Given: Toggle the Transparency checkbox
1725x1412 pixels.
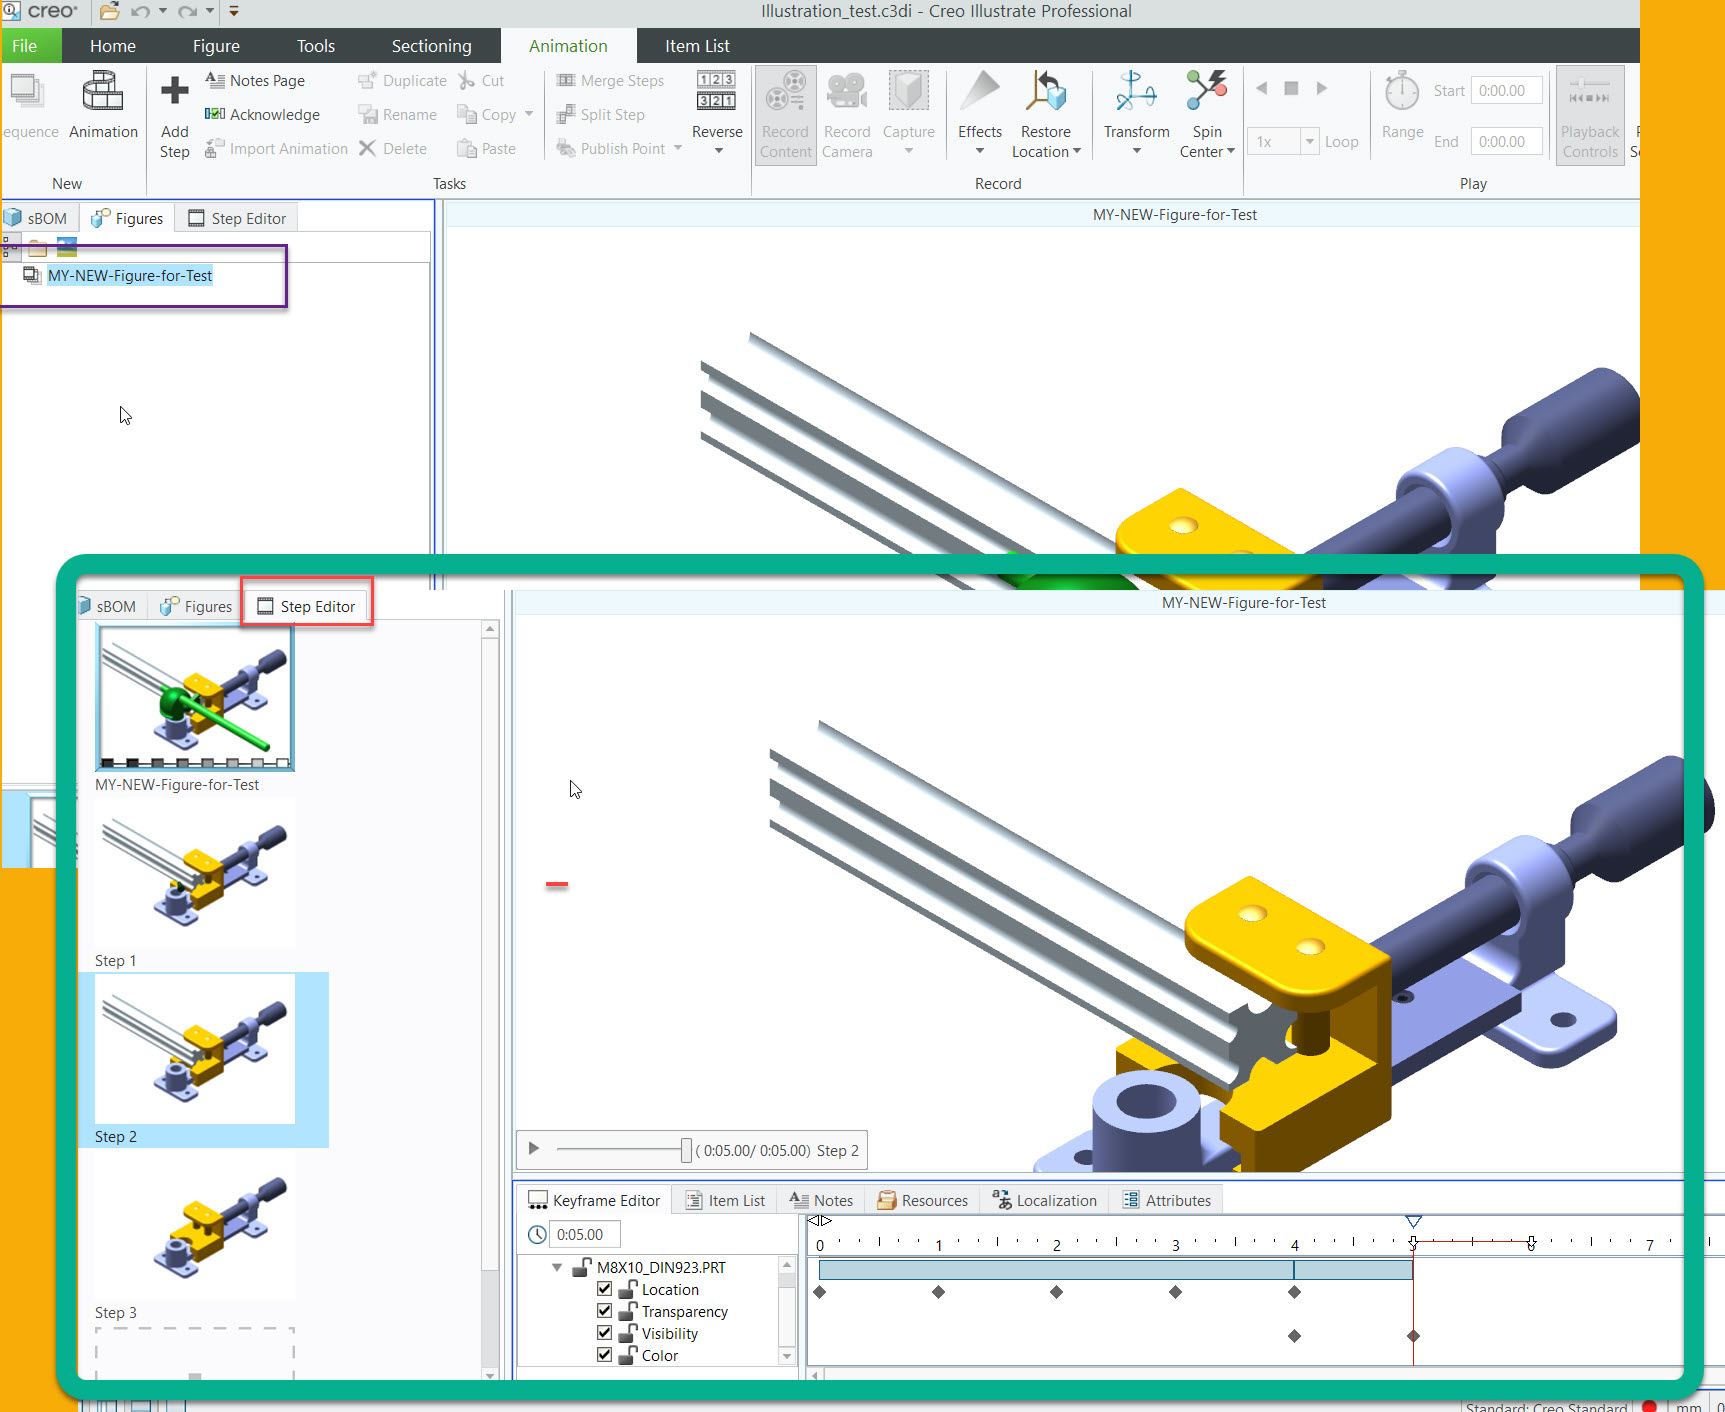Looking at the screenshot, I should (605, 1311).
